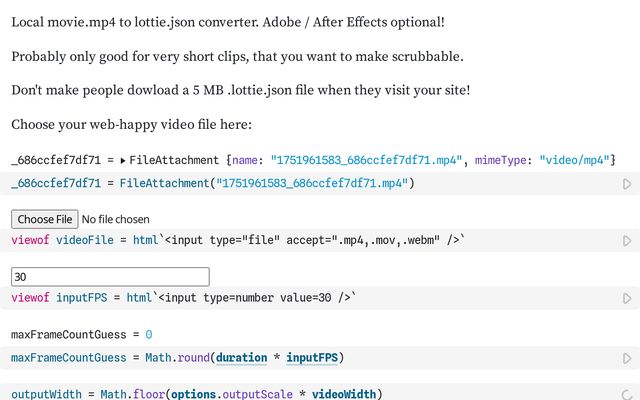Viewport: 640px width, 400px height.
Task: Run the videoFile cell play icon
Action: pos(627,241)
